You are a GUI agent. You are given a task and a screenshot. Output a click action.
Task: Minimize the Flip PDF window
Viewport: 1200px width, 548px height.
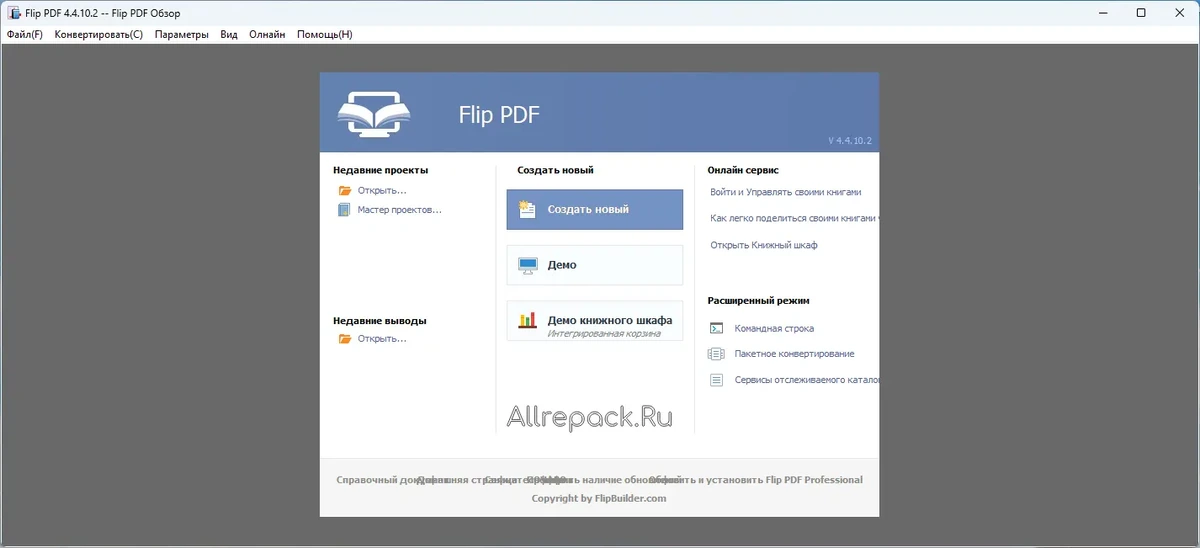(1103, 13)
